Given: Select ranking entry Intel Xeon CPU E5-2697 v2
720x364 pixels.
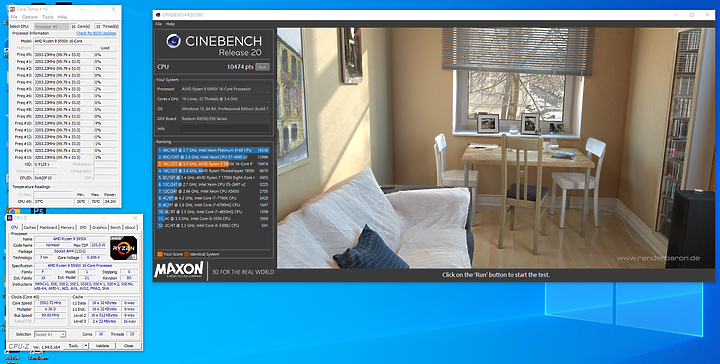Looking at the screenshot, I should point(214,185).
